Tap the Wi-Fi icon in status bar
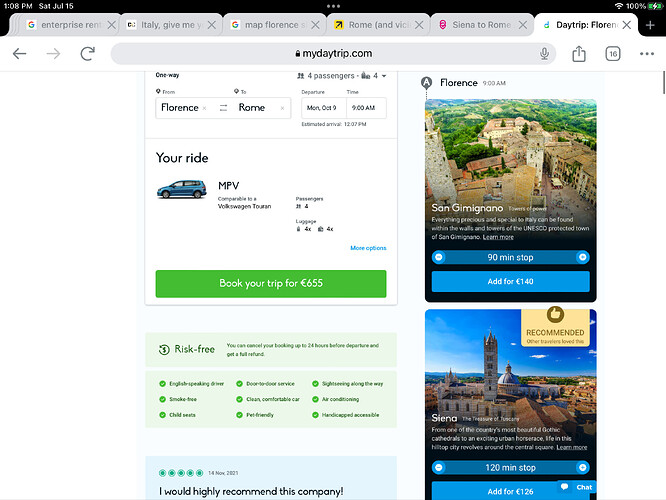This screenshot has height=500, width=666. [x=619, y=6]
